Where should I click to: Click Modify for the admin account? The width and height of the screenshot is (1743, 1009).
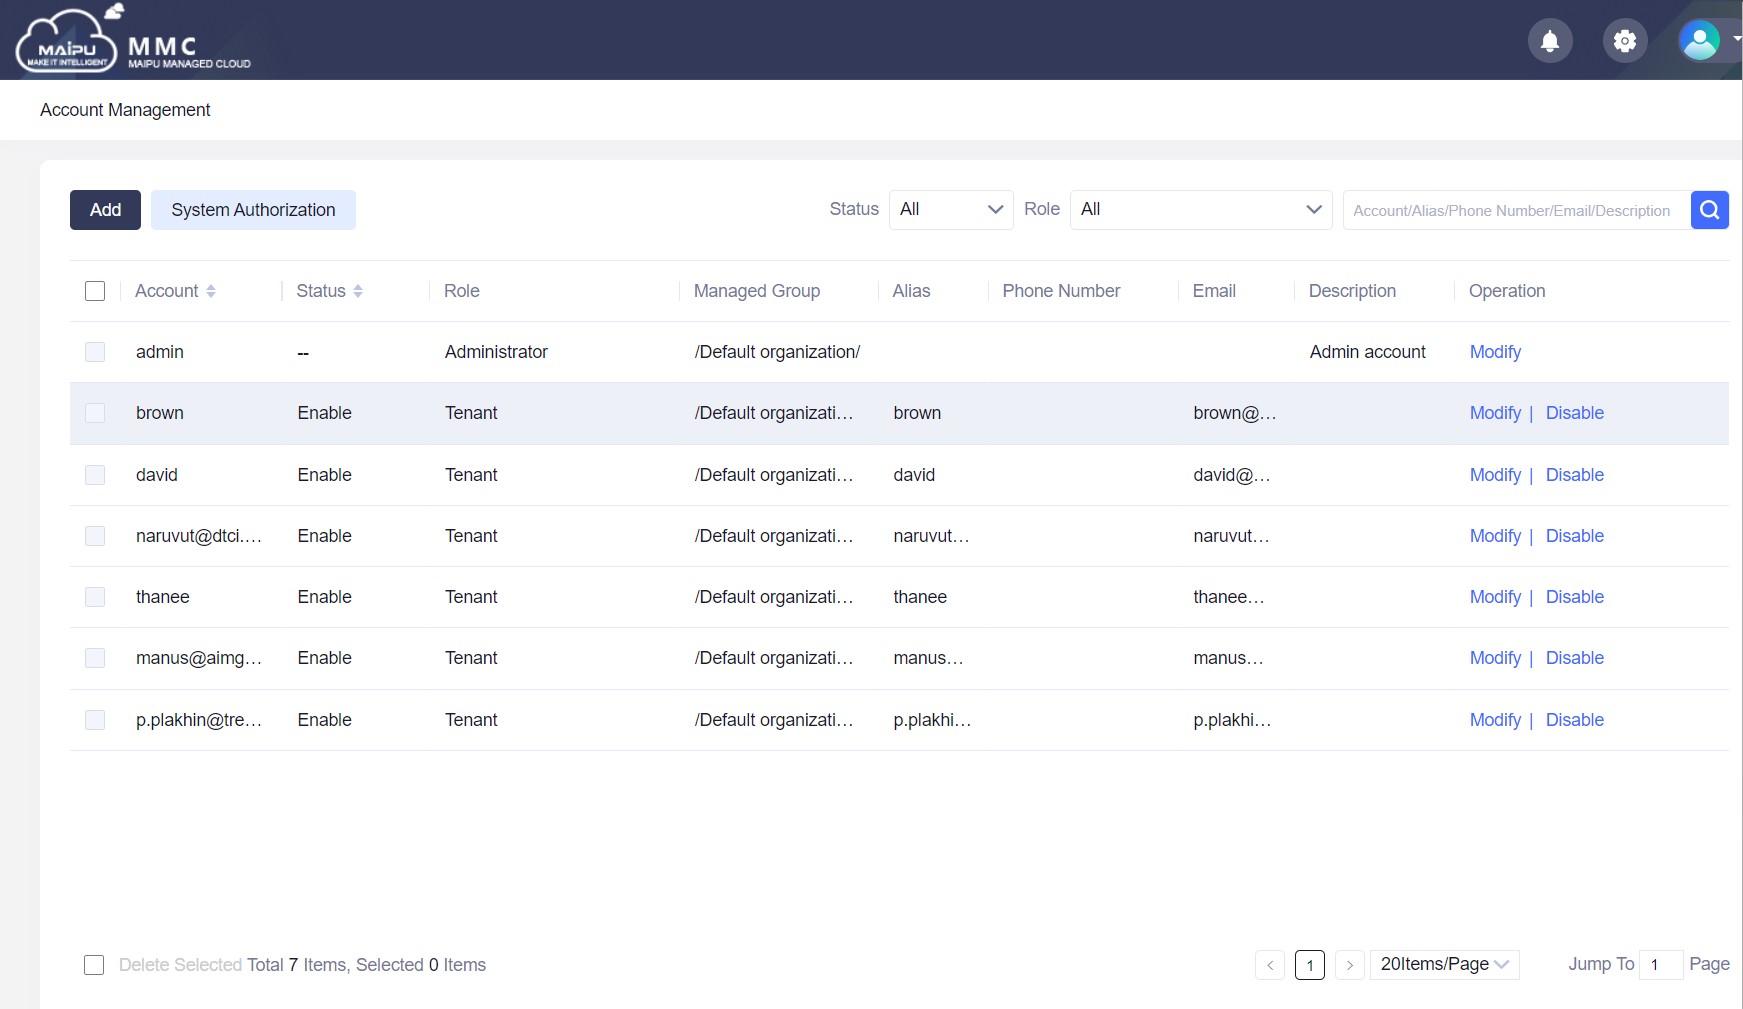(1495, 352)
